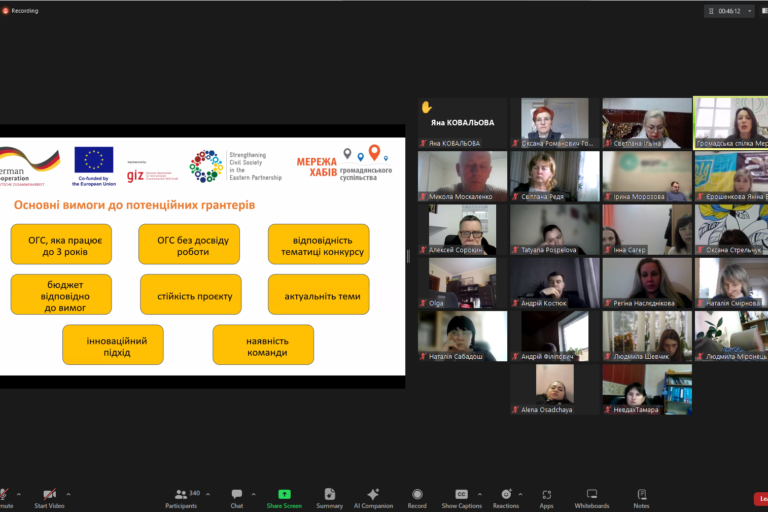This screenshot has height=512, width=768.
Task: Launch the AI Companion
Action: pos(373,499)
